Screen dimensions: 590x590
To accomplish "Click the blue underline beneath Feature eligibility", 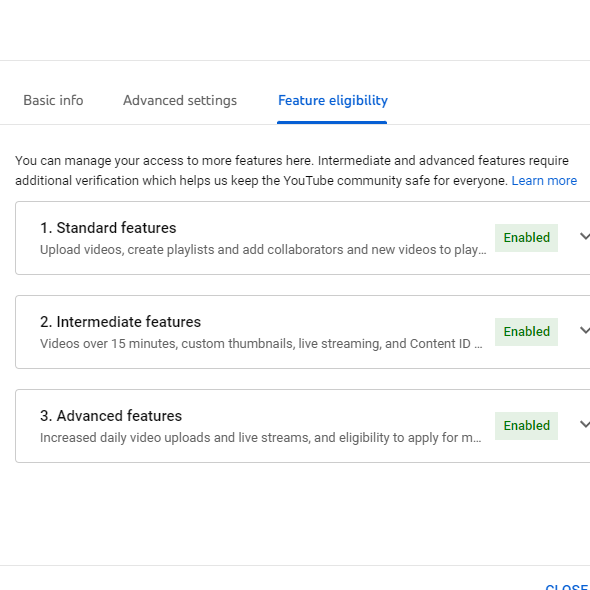I will pyautogui.click(x=332, y=122).
